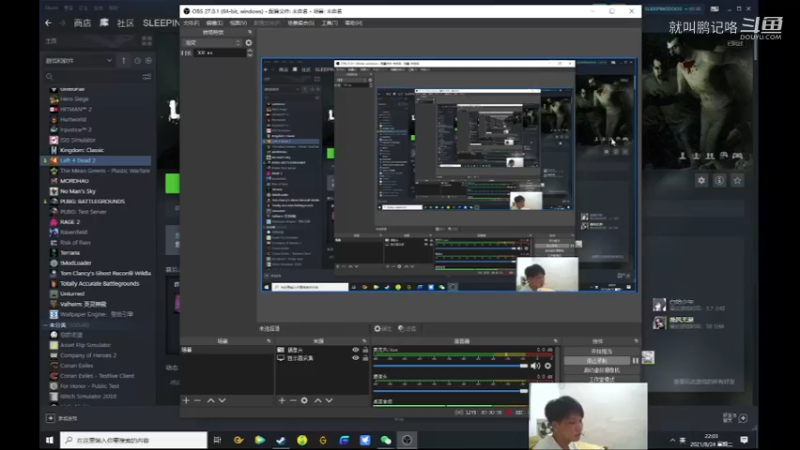Toggle Steam library ready-to-play filter icon
The width and height of the screenshot is (800, 450).
click(x=148, y=61)
